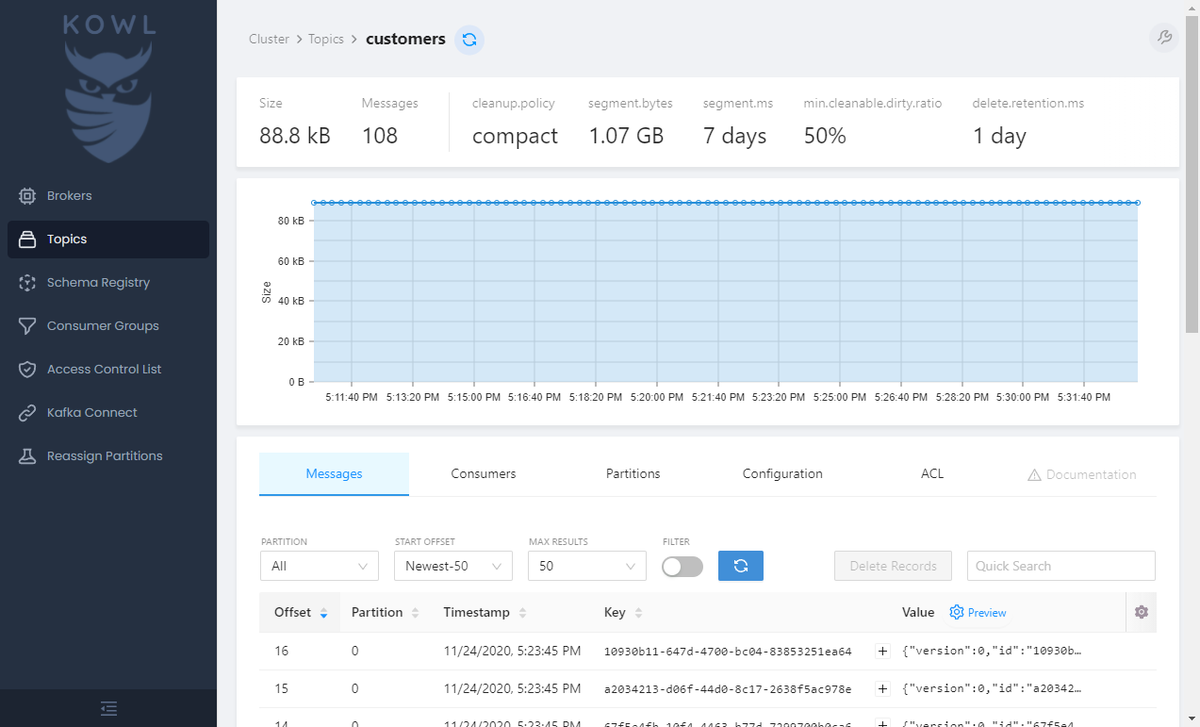Refresh the customers topic via header icon
1200x727 pixels.
pyautogui.click(x=469, y=39)
